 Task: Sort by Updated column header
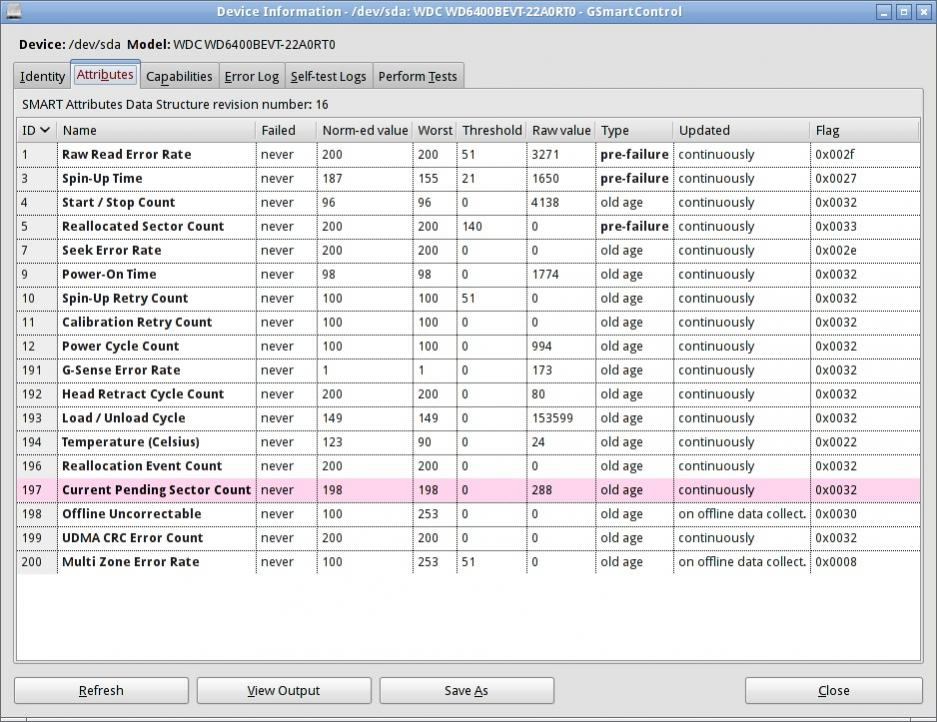(742, 130)
